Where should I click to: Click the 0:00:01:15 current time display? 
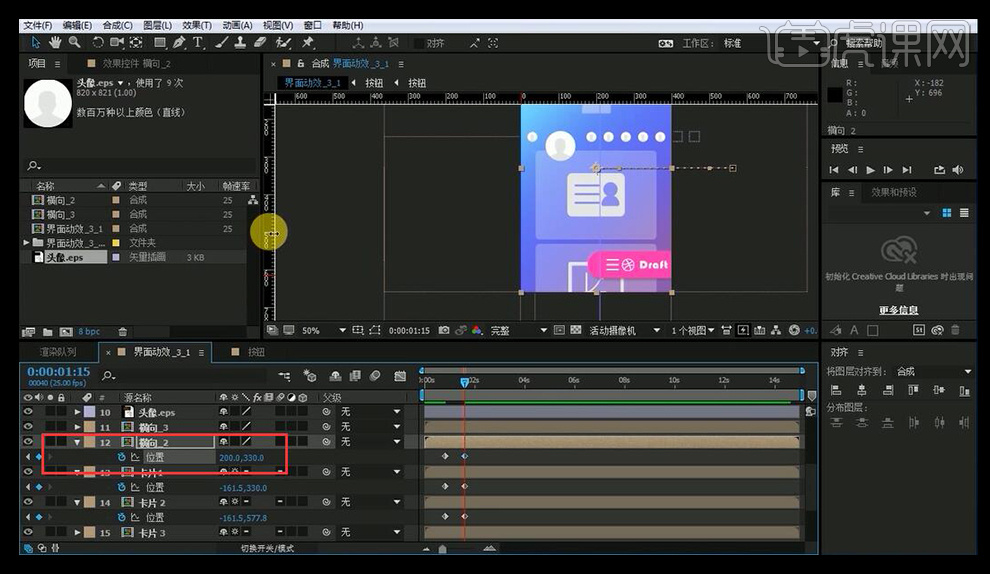(59, 371)
